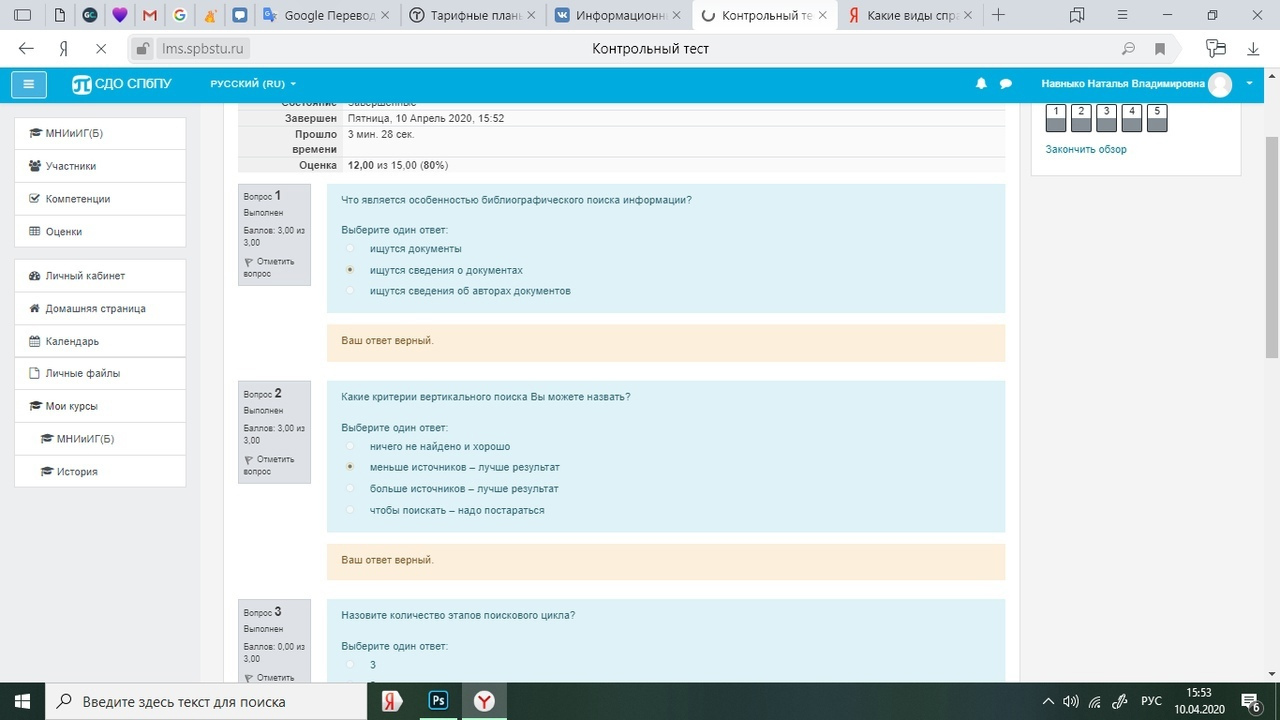Click the Windows taskbar search box

click(x=207, y=701)
